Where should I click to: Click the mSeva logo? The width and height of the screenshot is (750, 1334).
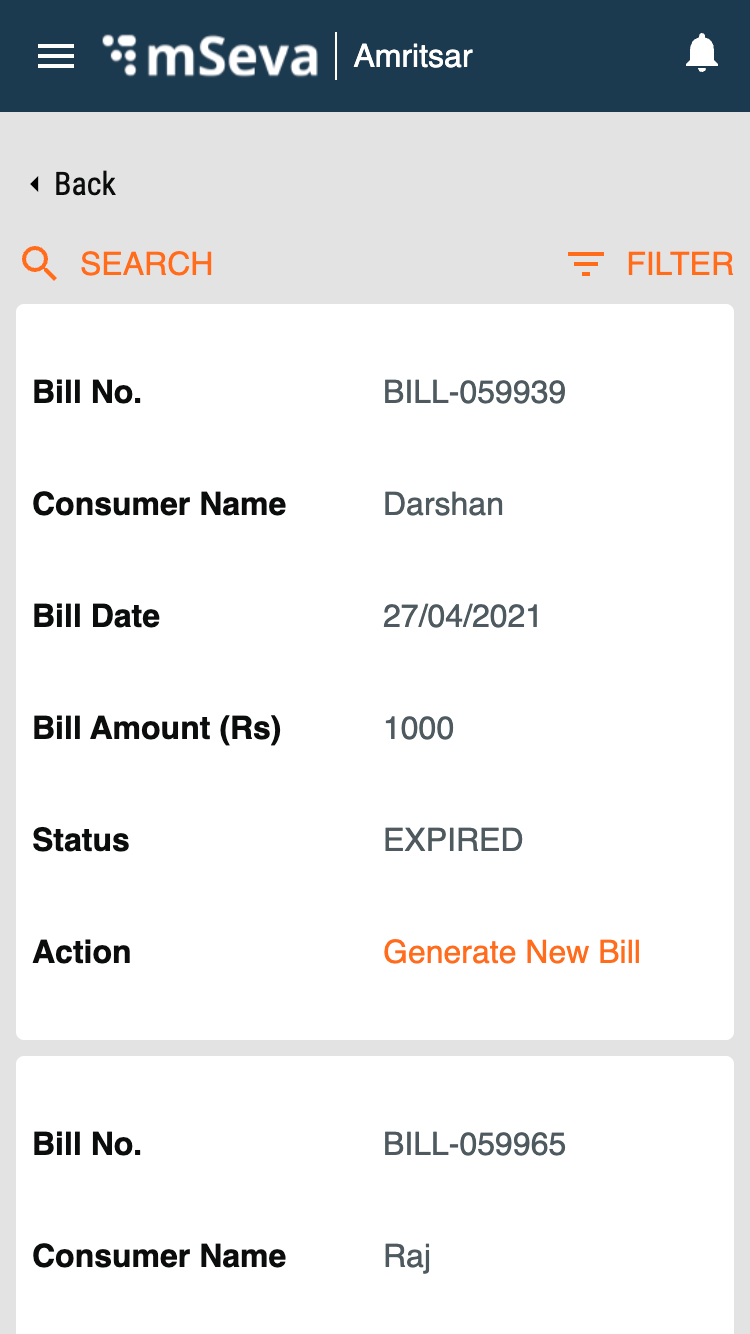tap(210, 56)
